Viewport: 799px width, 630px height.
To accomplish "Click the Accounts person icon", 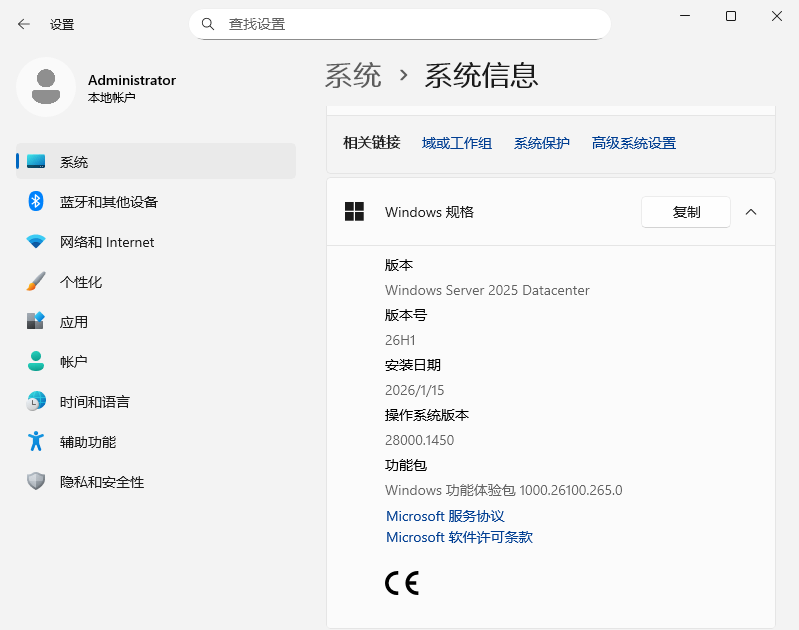I will 36,361.
